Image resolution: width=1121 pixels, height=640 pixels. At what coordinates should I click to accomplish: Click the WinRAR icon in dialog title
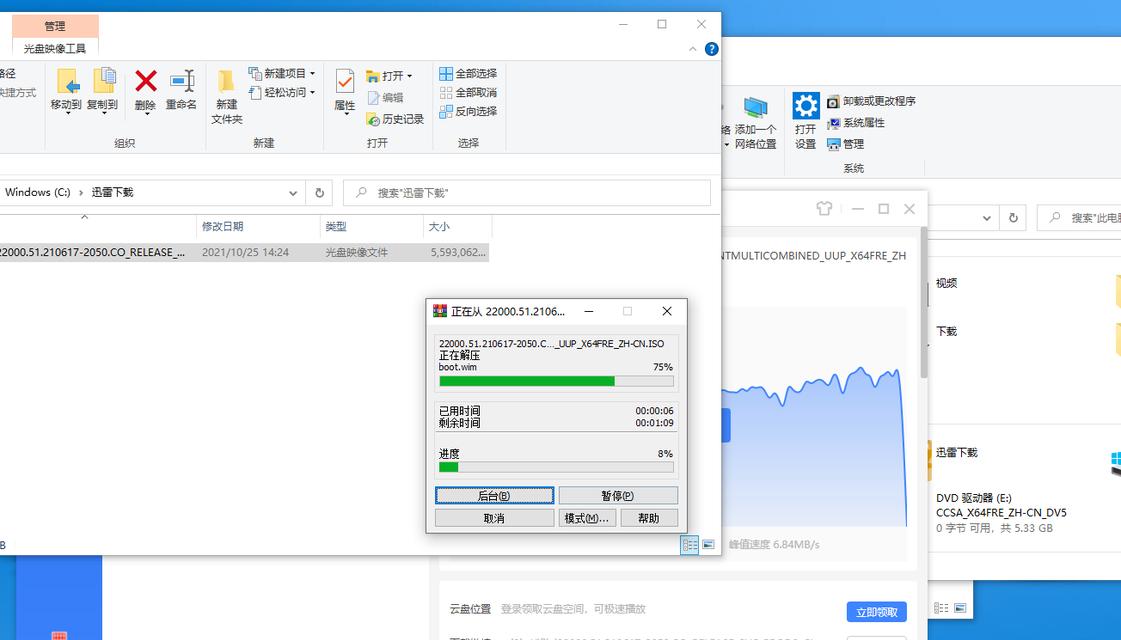click(x=440, y=311)
